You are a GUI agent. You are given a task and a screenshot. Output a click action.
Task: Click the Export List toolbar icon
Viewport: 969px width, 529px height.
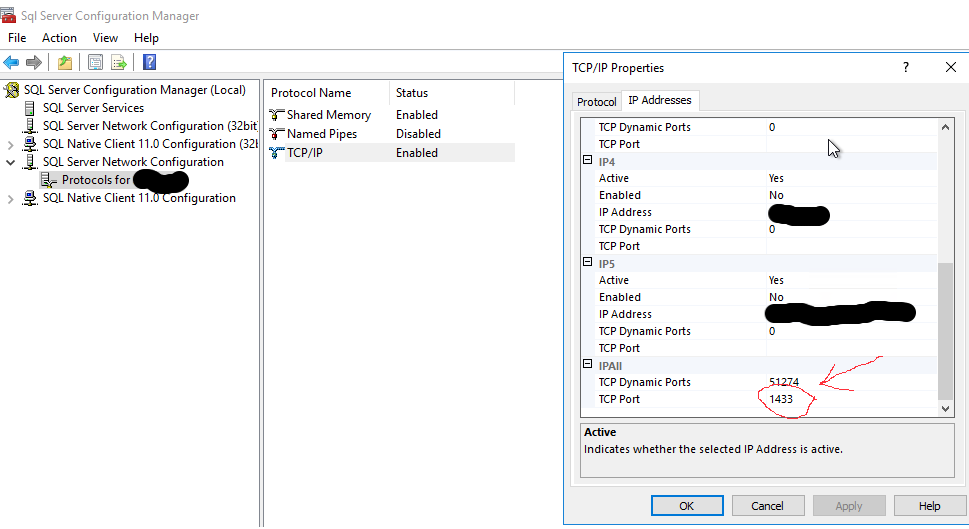point(118,62)
